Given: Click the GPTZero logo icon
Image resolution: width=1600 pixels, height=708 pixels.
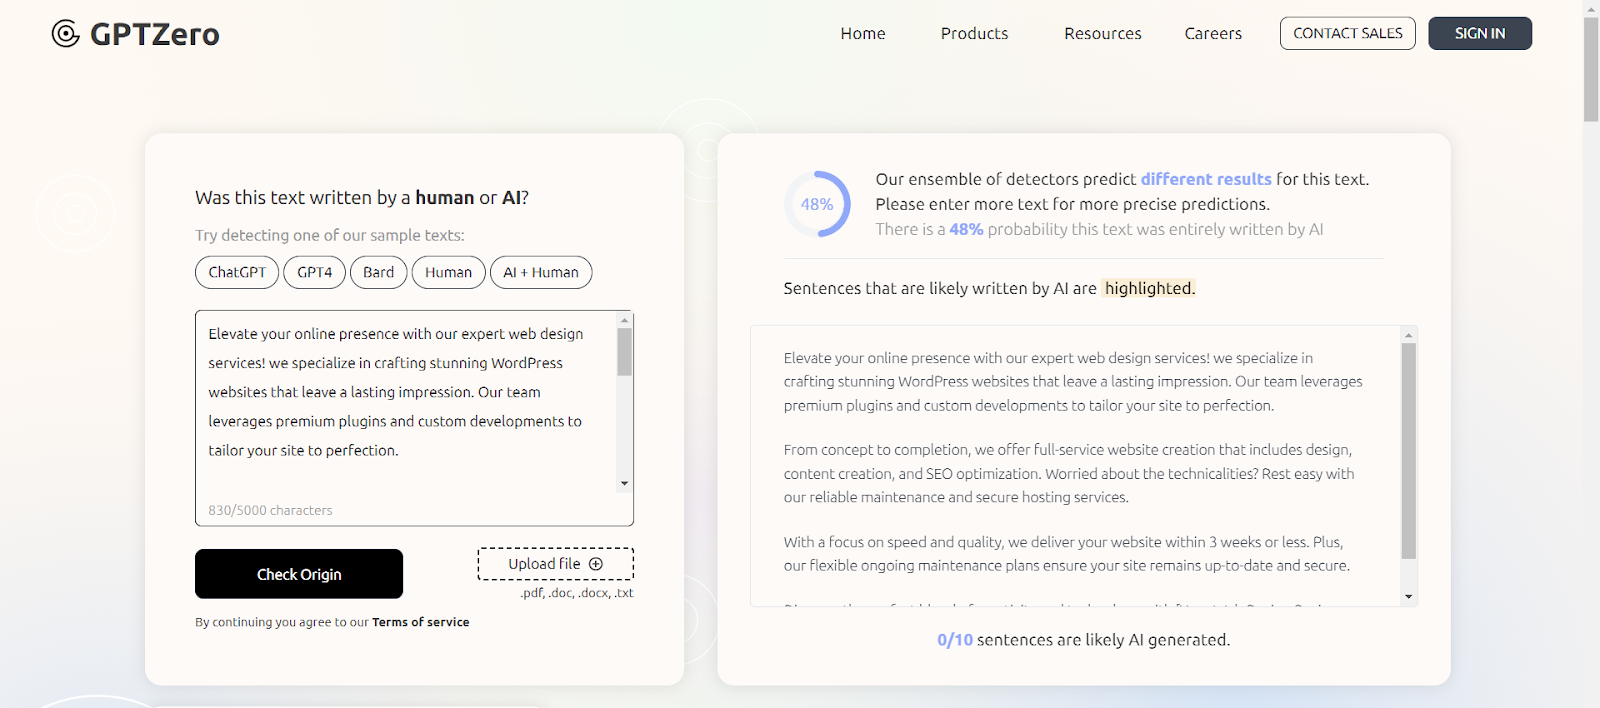Looking at the screenshot, I should 66,34.
